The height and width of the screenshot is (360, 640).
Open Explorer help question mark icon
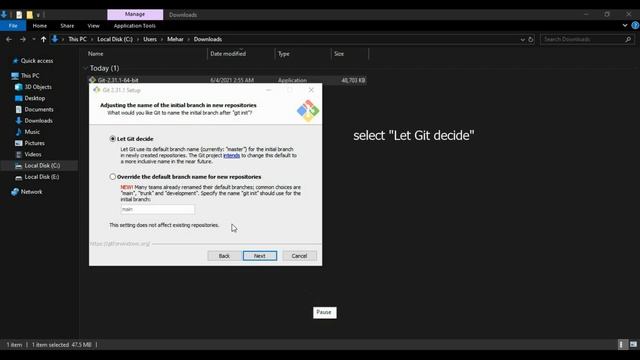click(635, 25)
